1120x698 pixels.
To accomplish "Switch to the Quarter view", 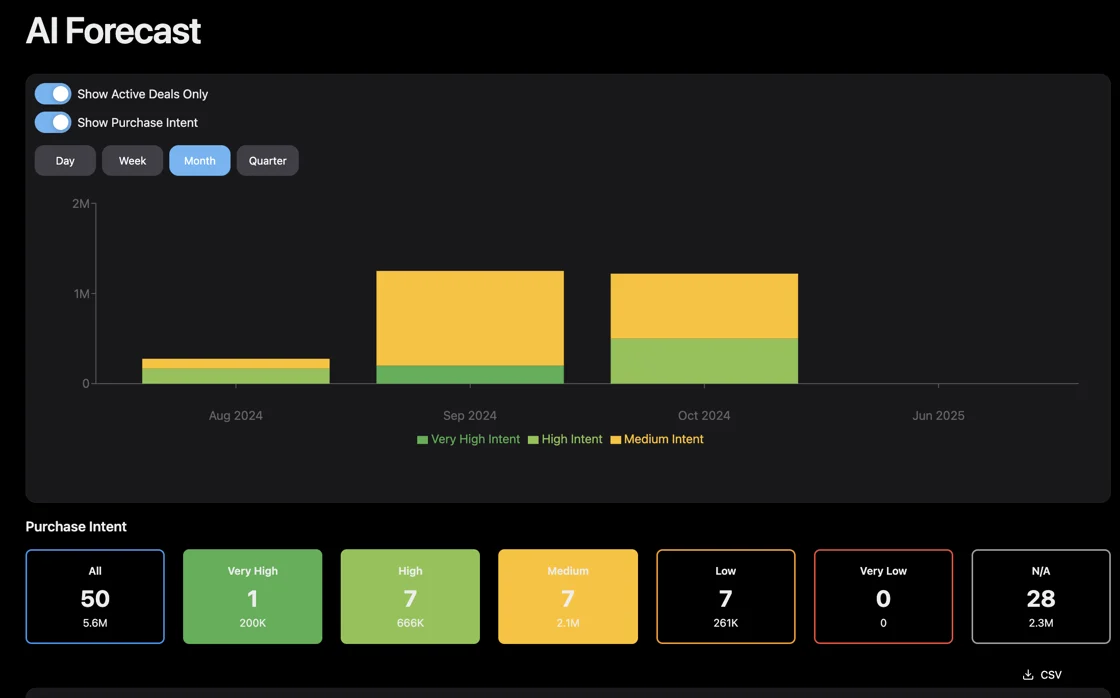I will [x=267, y=160].
